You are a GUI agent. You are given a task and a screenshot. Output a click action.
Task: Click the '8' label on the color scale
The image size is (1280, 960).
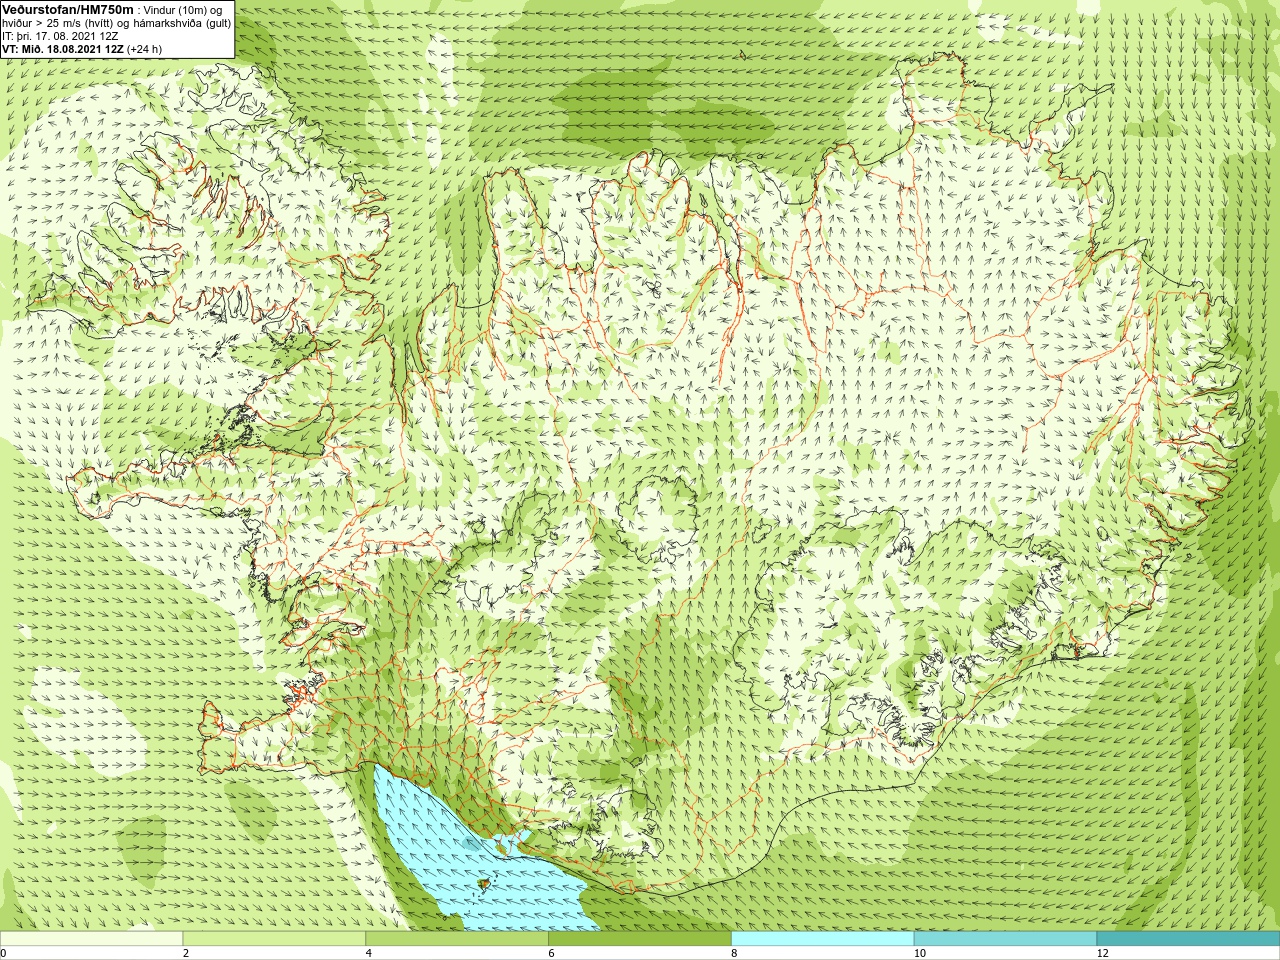point(734,953)
